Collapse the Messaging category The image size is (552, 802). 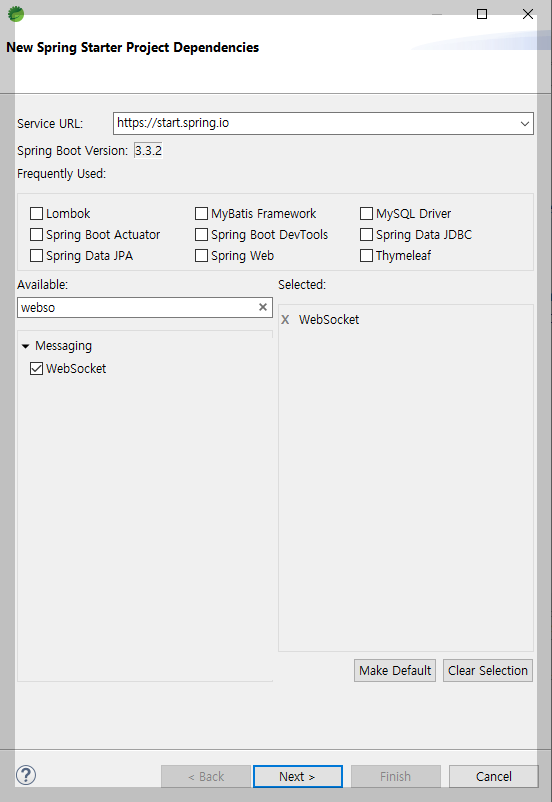(25, 346)
